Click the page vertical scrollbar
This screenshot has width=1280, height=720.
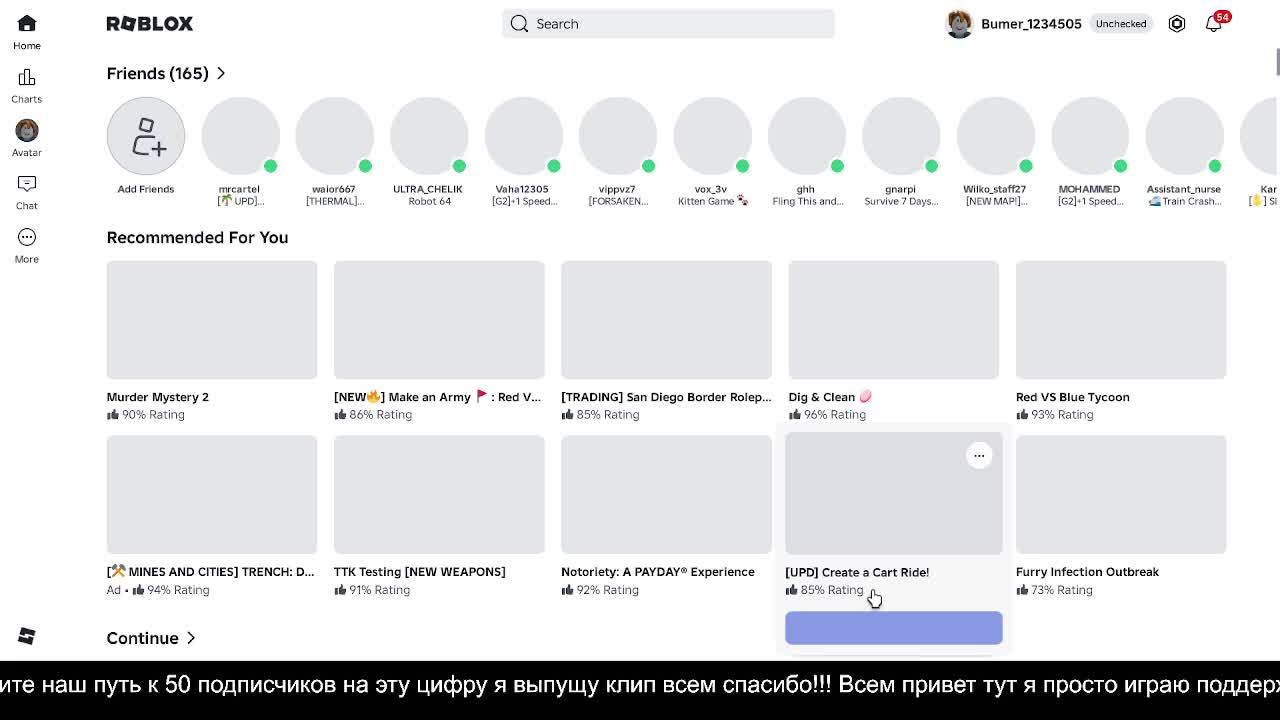(x=1277, y=60)
